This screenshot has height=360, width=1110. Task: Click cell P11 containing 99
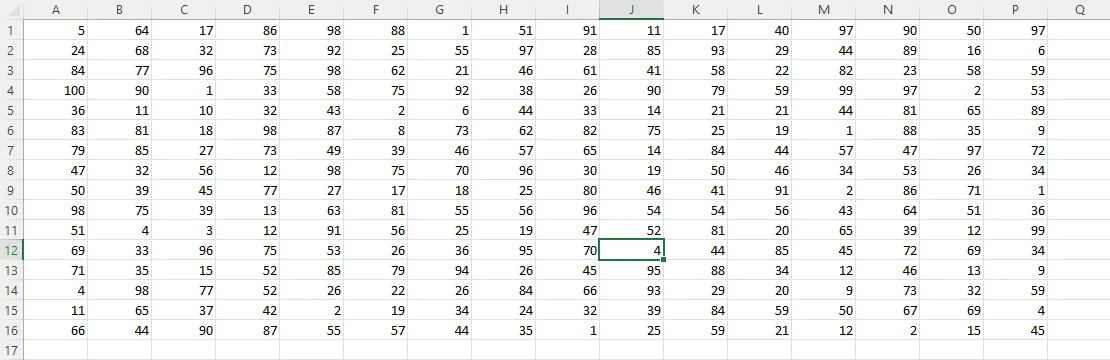1015,230
